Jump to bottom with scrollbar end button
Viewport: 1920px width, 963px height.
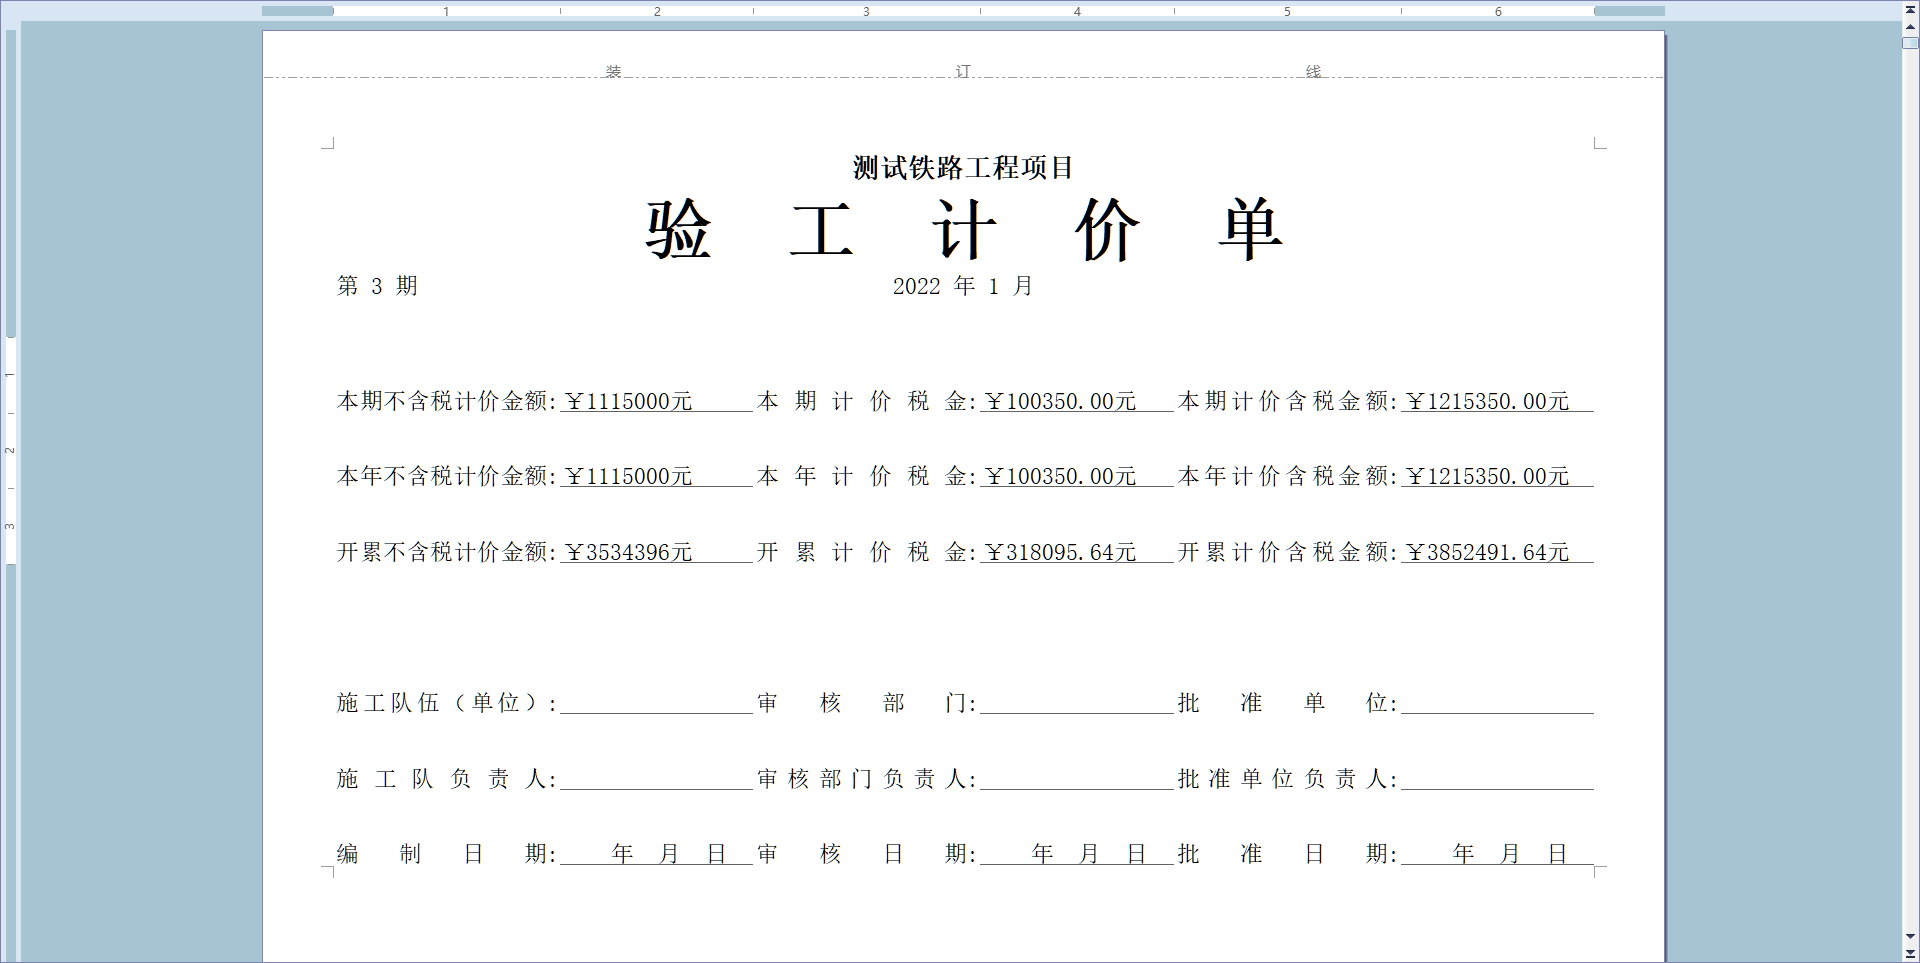pyautogui.click(x=1910, y=954)
